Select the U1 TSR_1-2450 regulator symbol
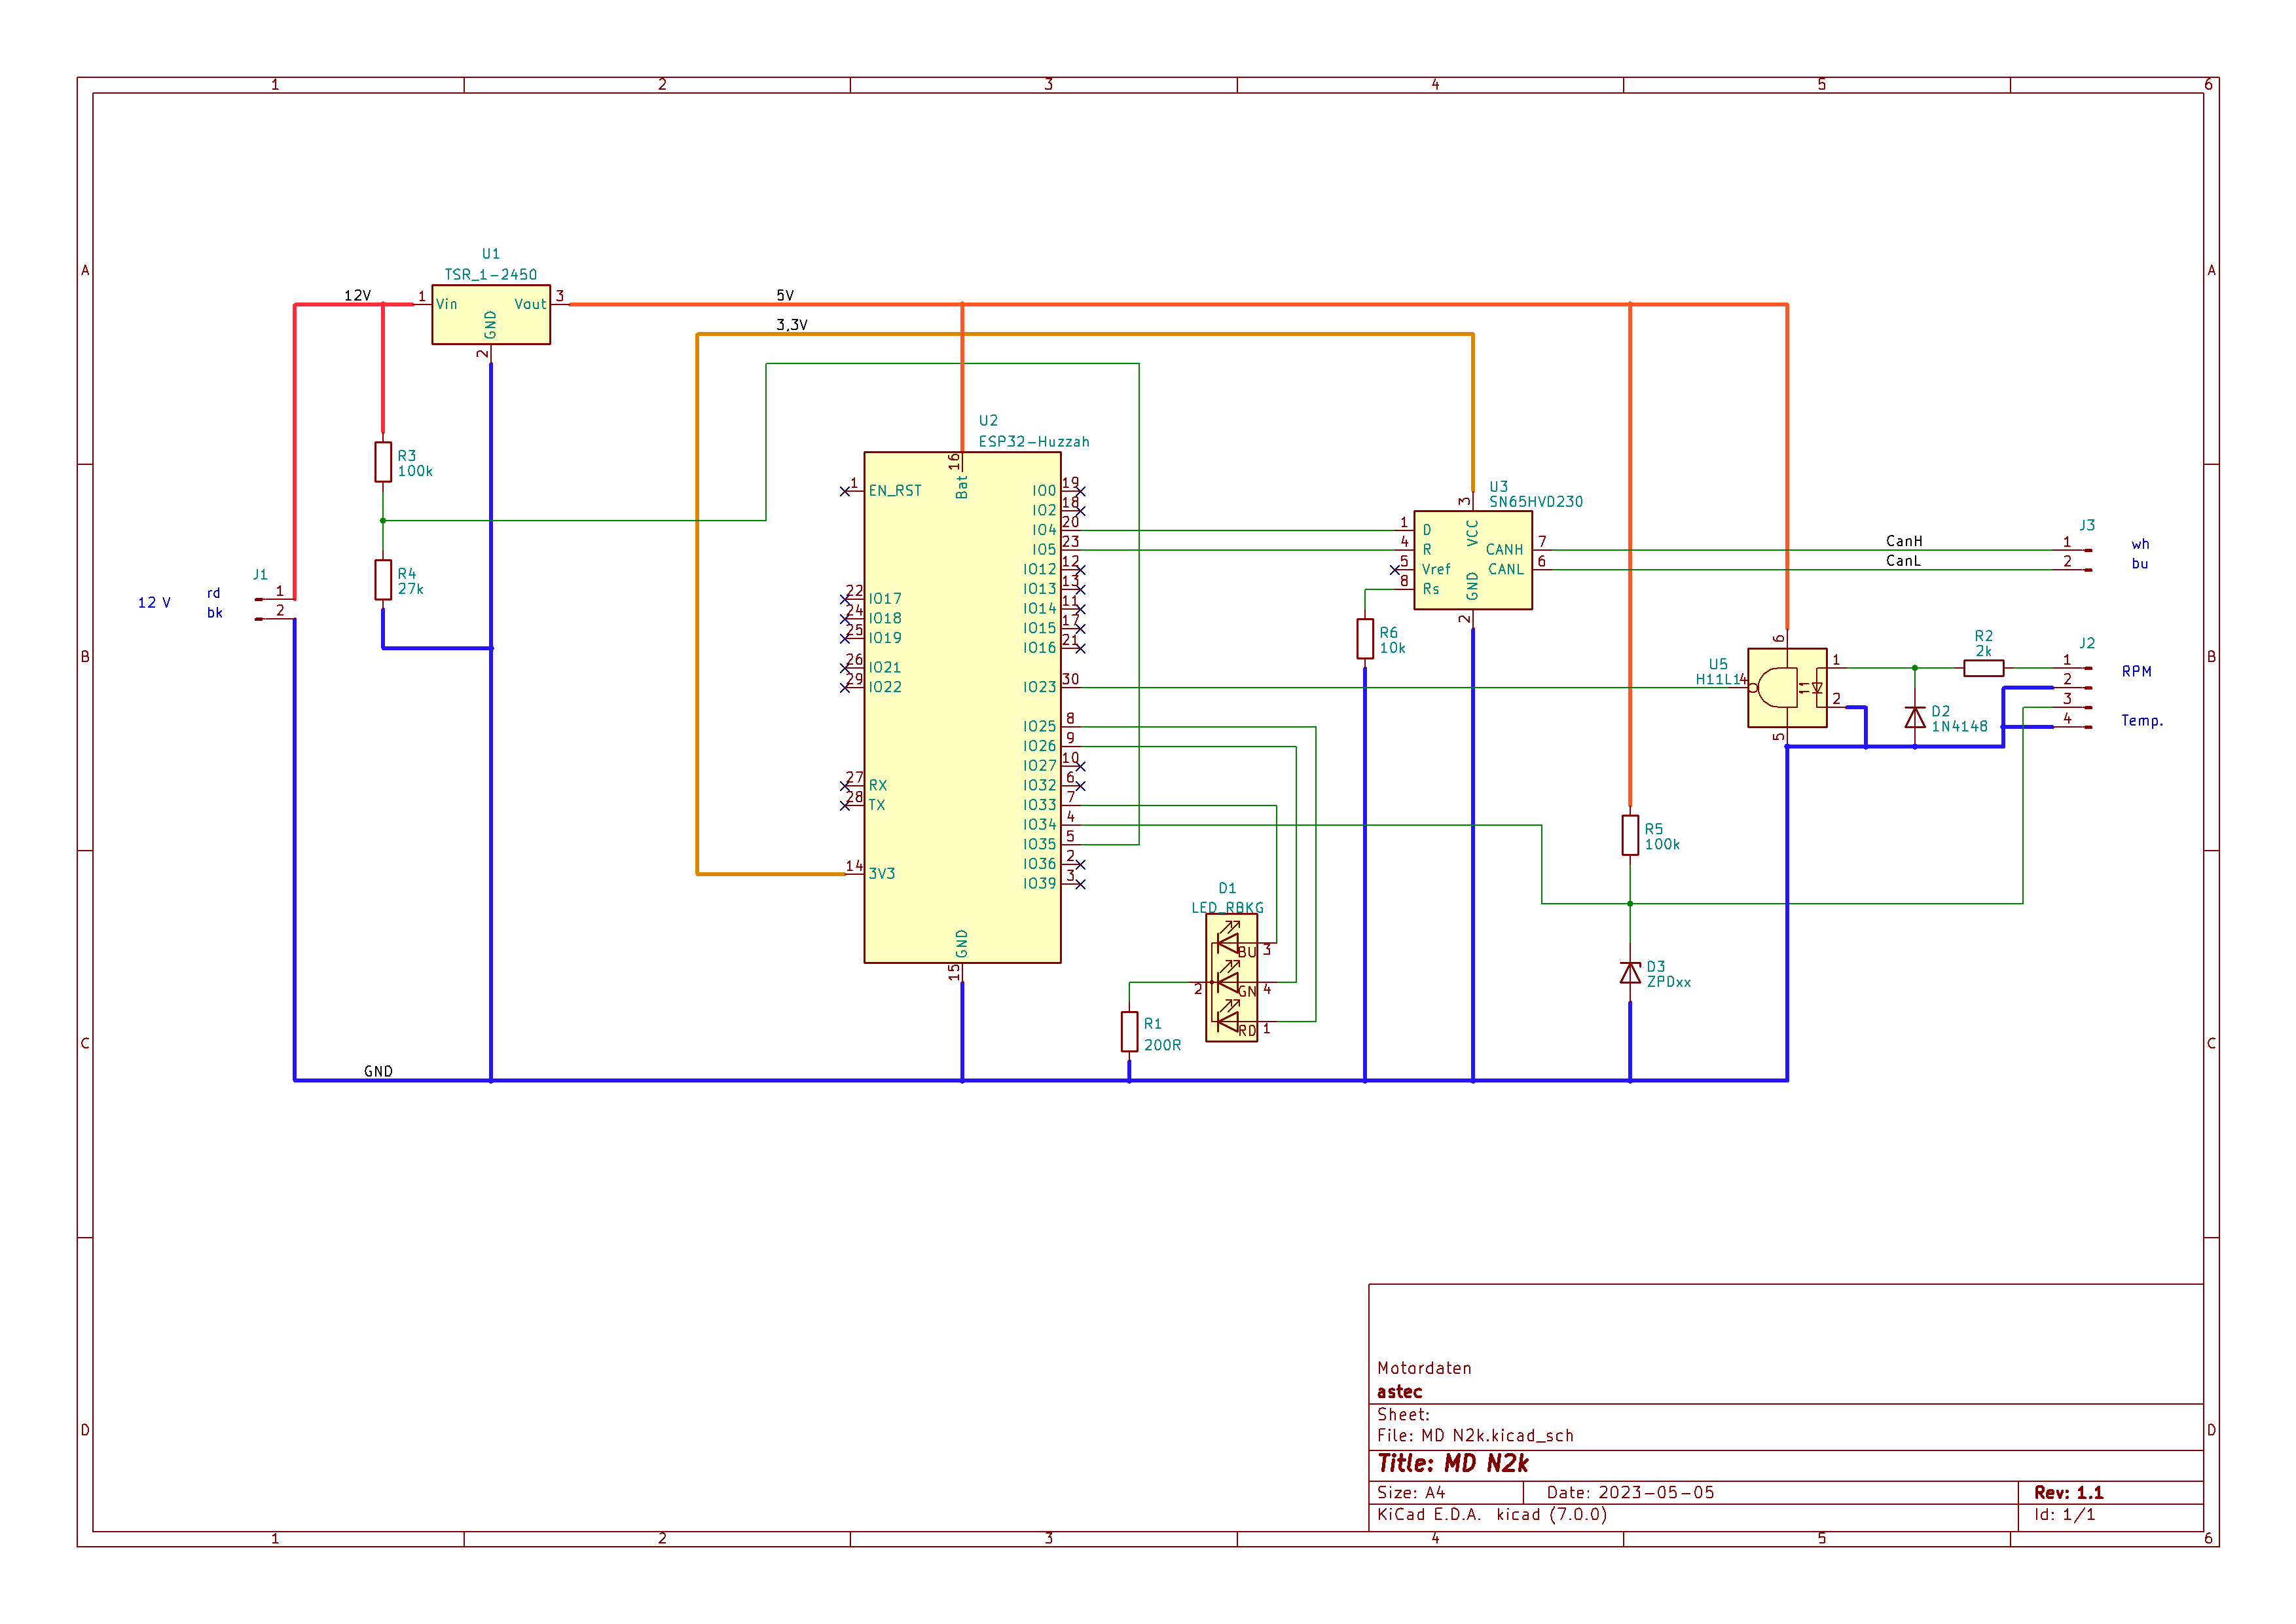Image resolution: width=2296 pixels, height=1624 pixels. click(490, 314)
